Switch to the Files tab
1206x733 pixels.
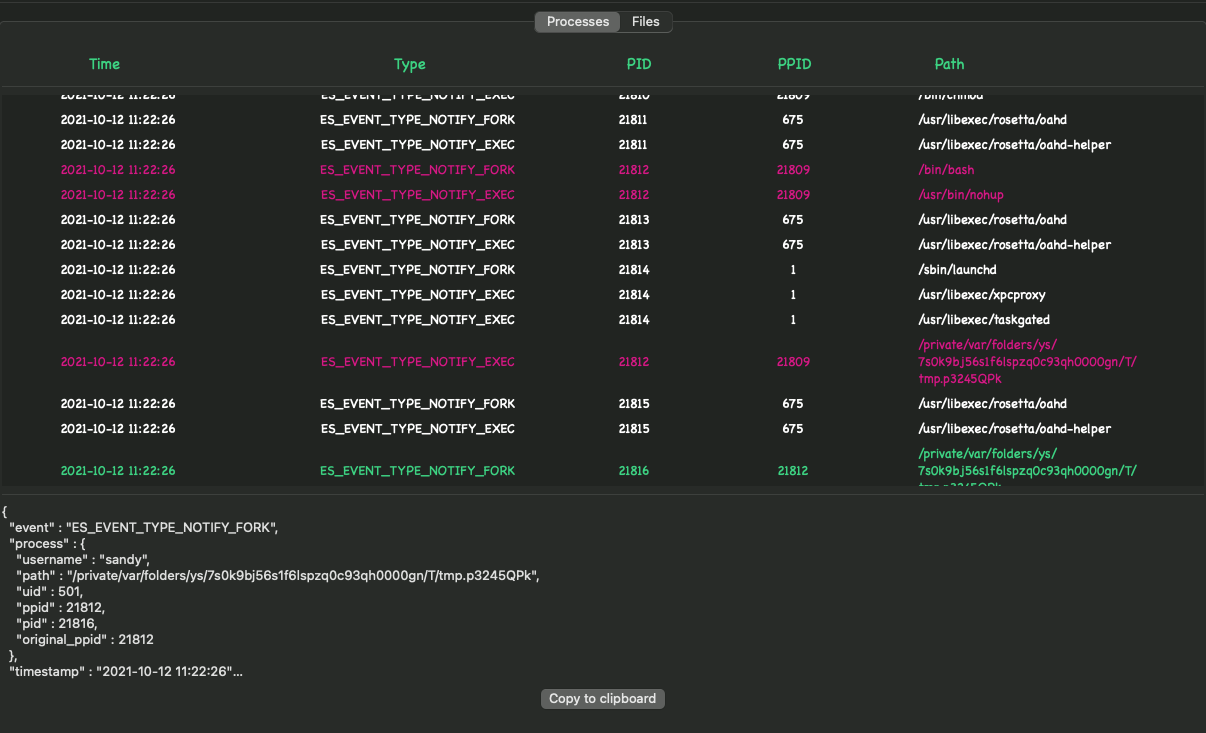646,22
